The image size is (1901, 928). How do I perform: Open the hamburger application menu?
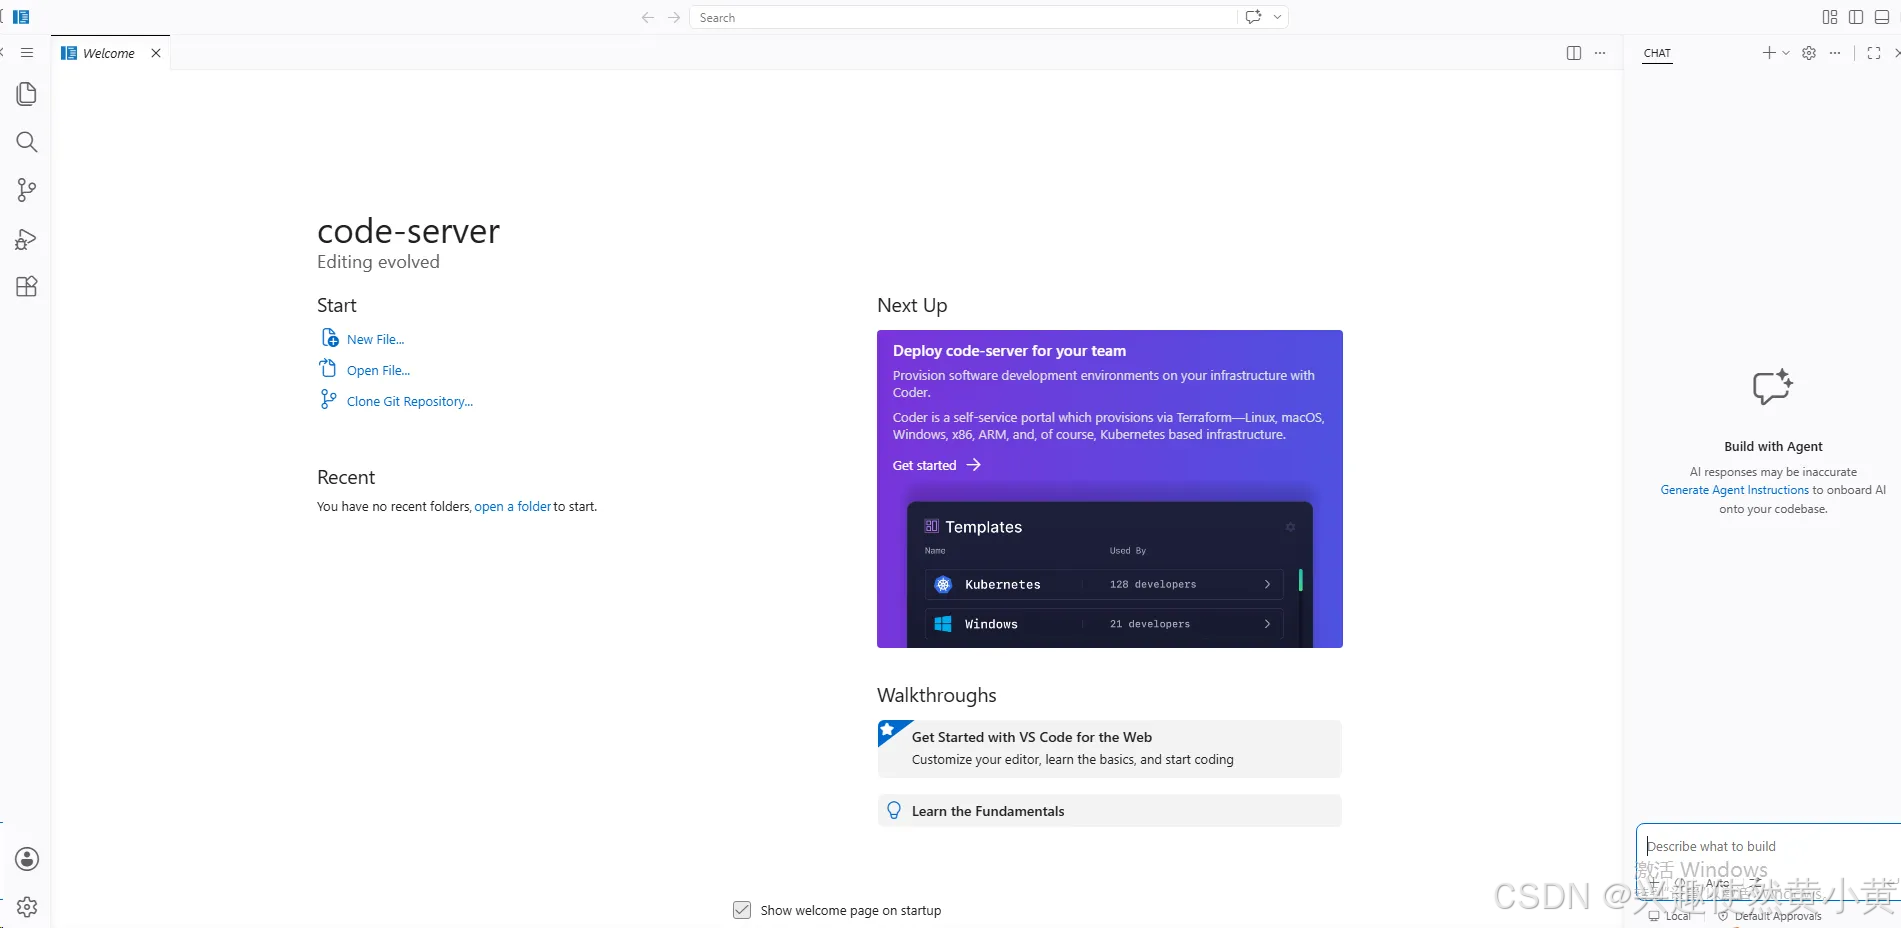(27, 53)
